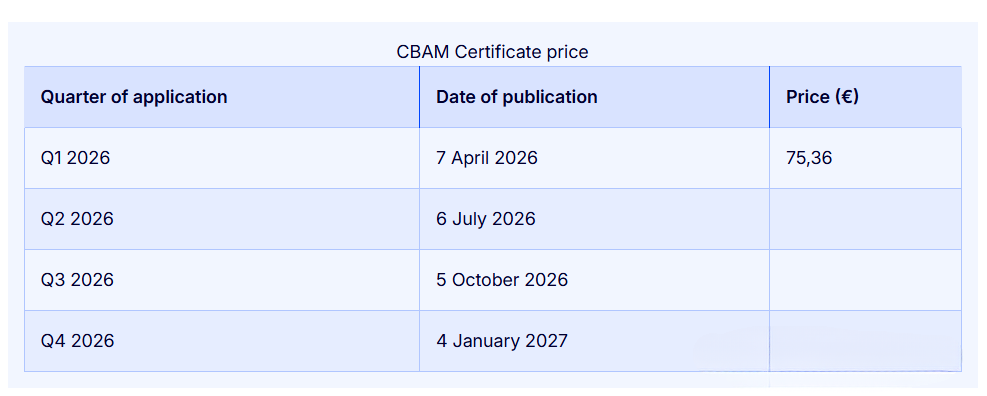The width and height of the screenshot is (987, 396).
Task: Click the 'CBAM Certificate price' table title
Action: [x=492, y=52]
